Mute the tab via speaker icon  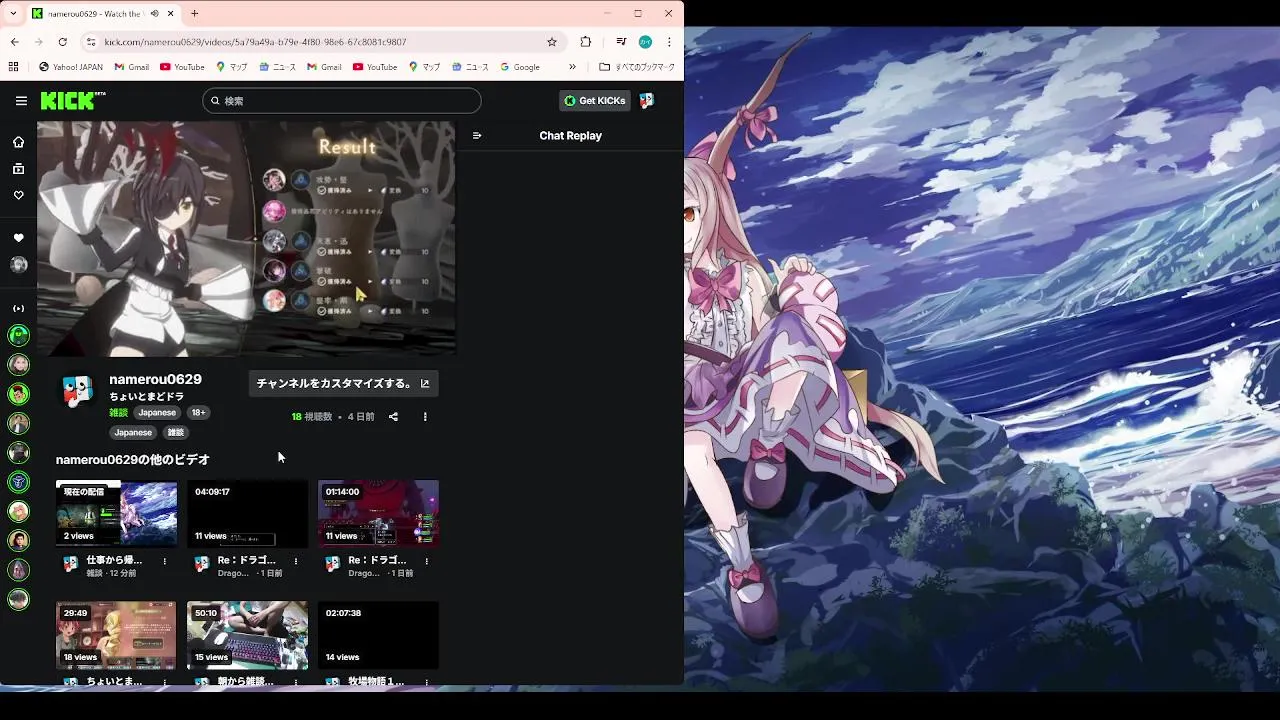(x=153, y=14)
